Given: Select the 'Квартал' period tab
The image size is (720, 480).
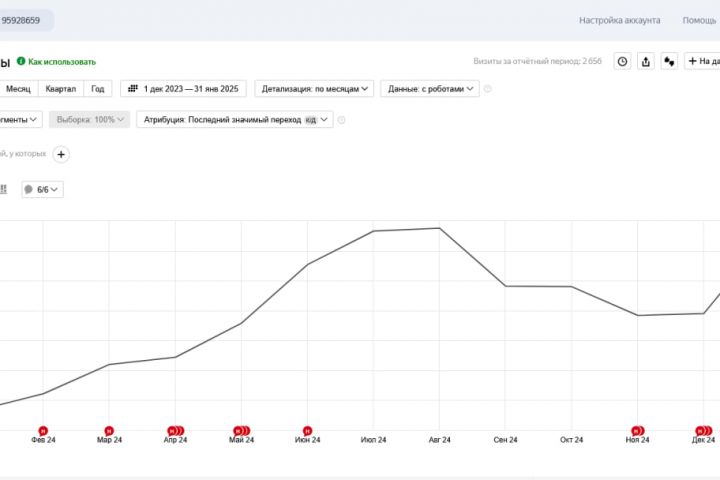Looking at the screenshot, I should pos(61,89).
